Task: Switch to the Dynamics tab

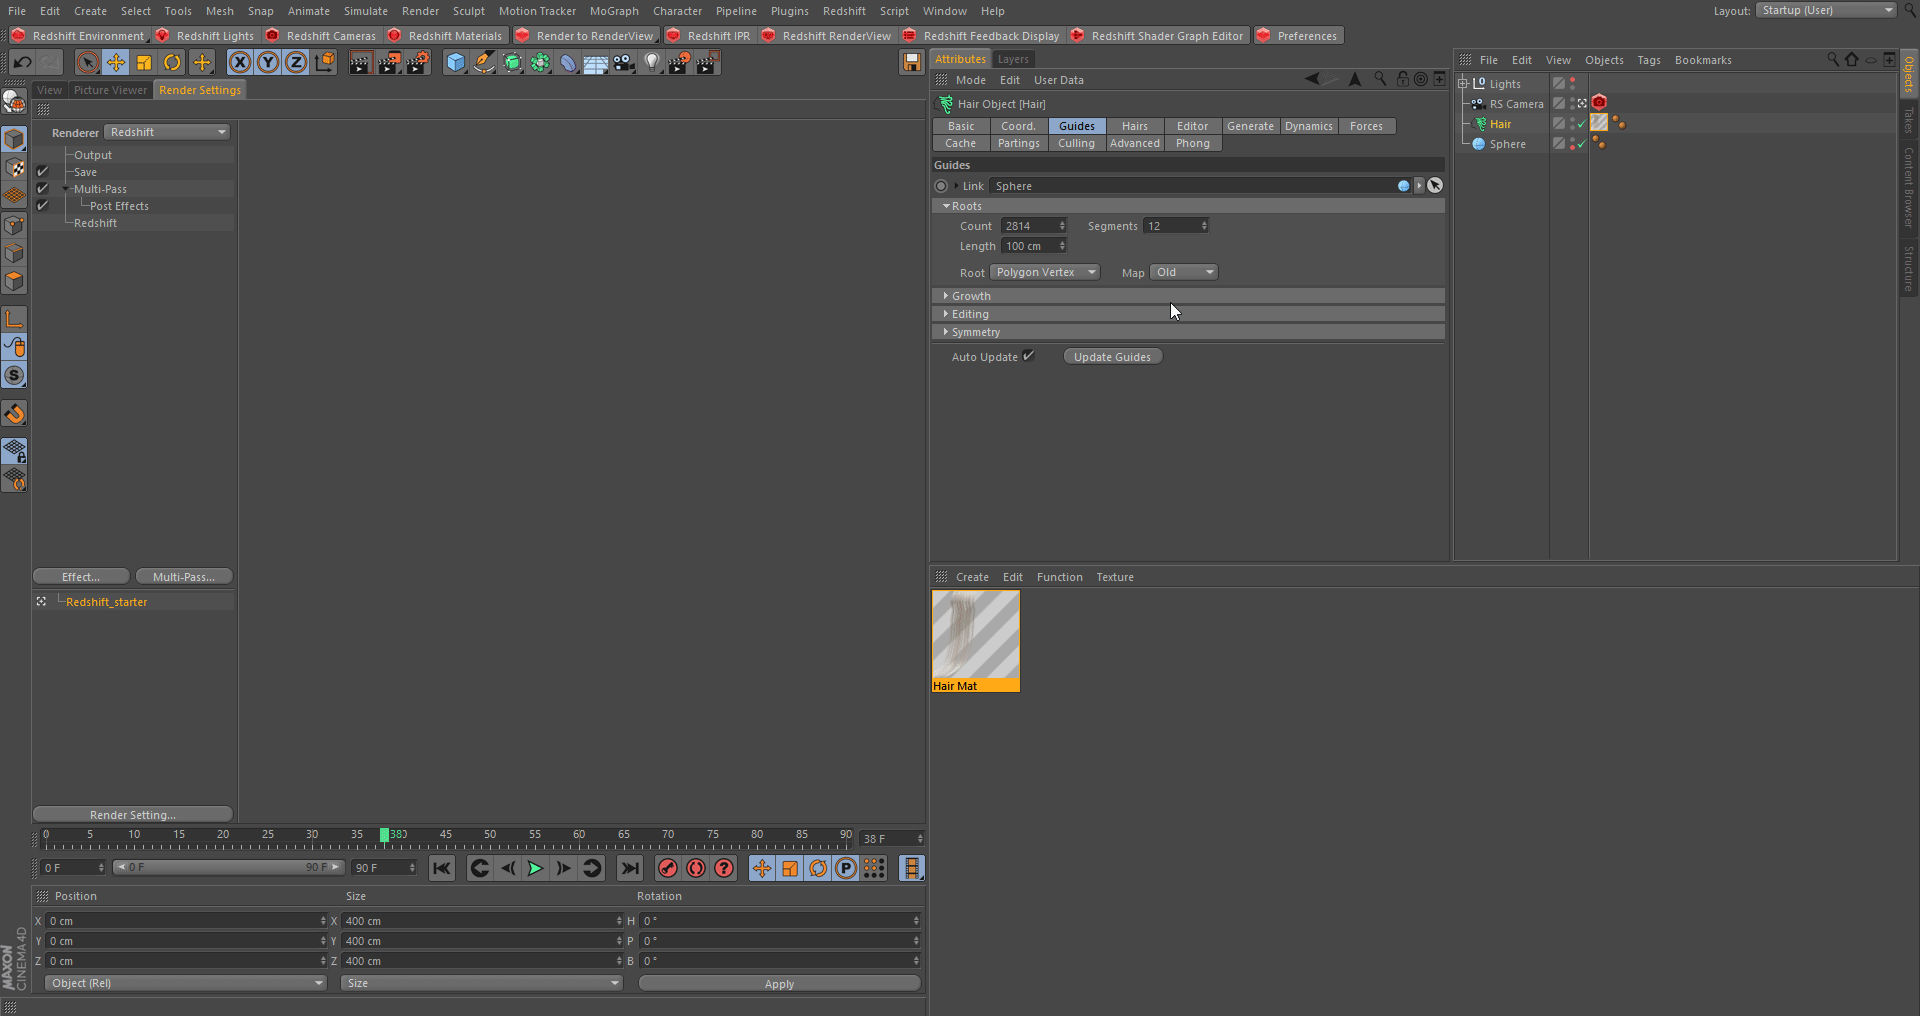Action: pyautogui.click(x=1308, y=126)
